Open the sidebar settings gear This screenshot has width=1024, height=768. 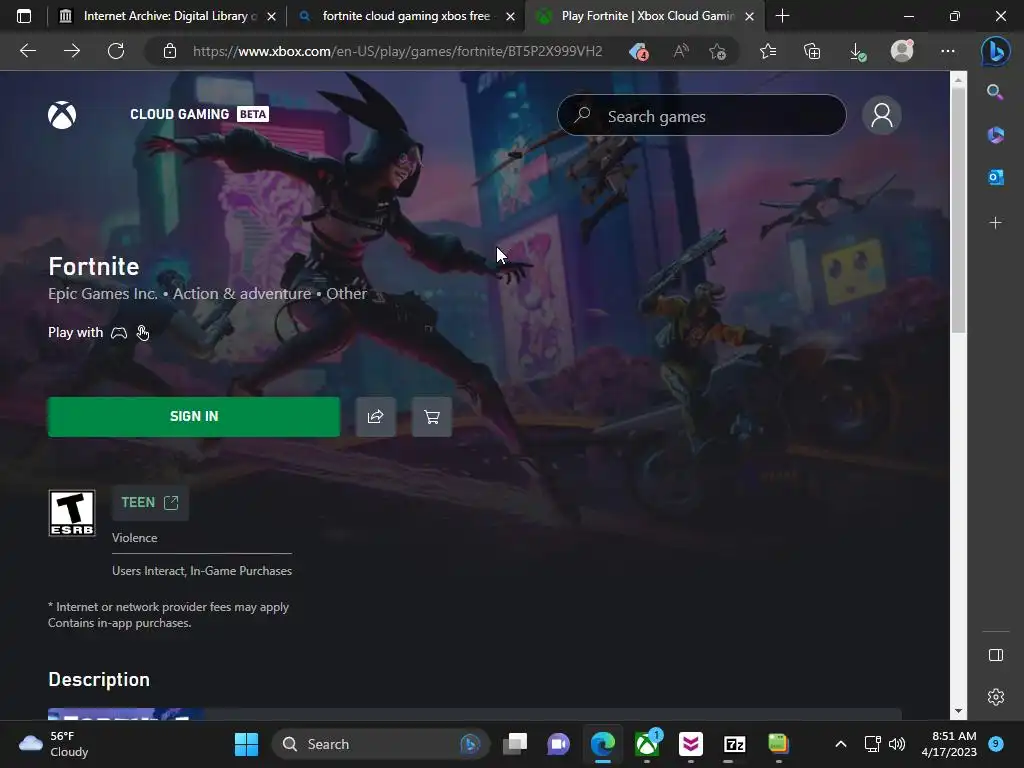(996, 697)
